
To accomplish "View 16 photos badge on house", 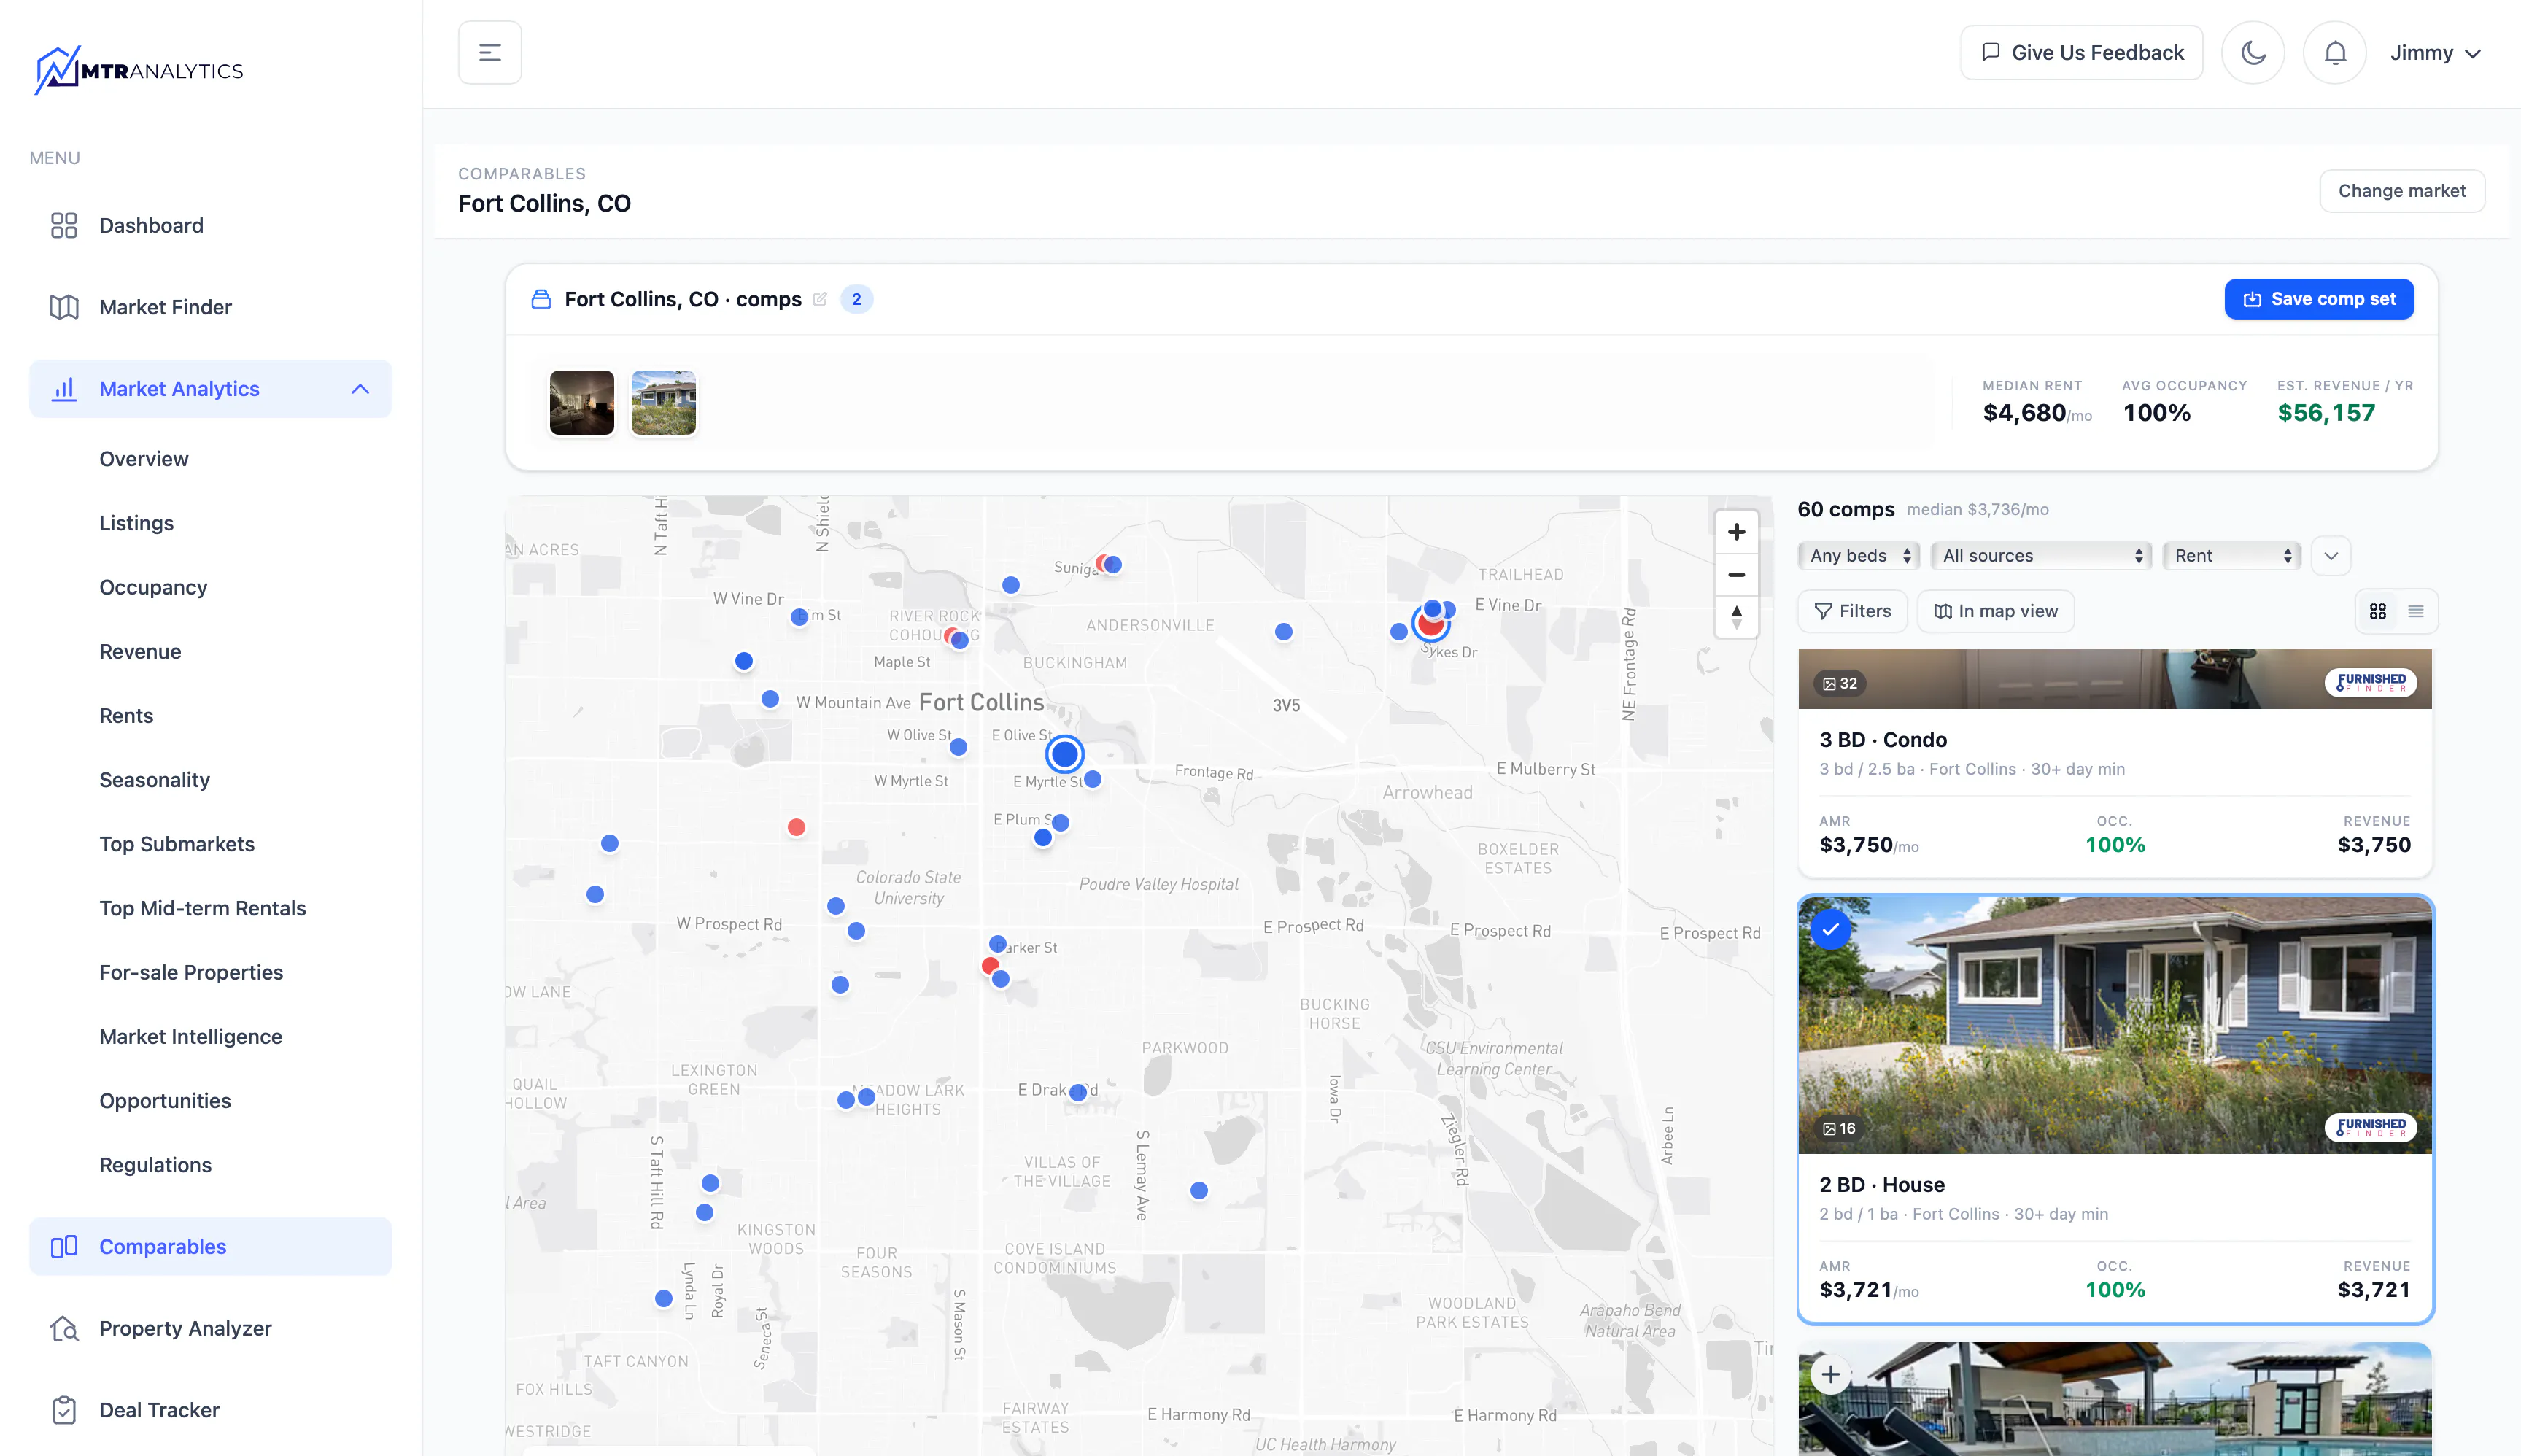I will point(1838,1129).
